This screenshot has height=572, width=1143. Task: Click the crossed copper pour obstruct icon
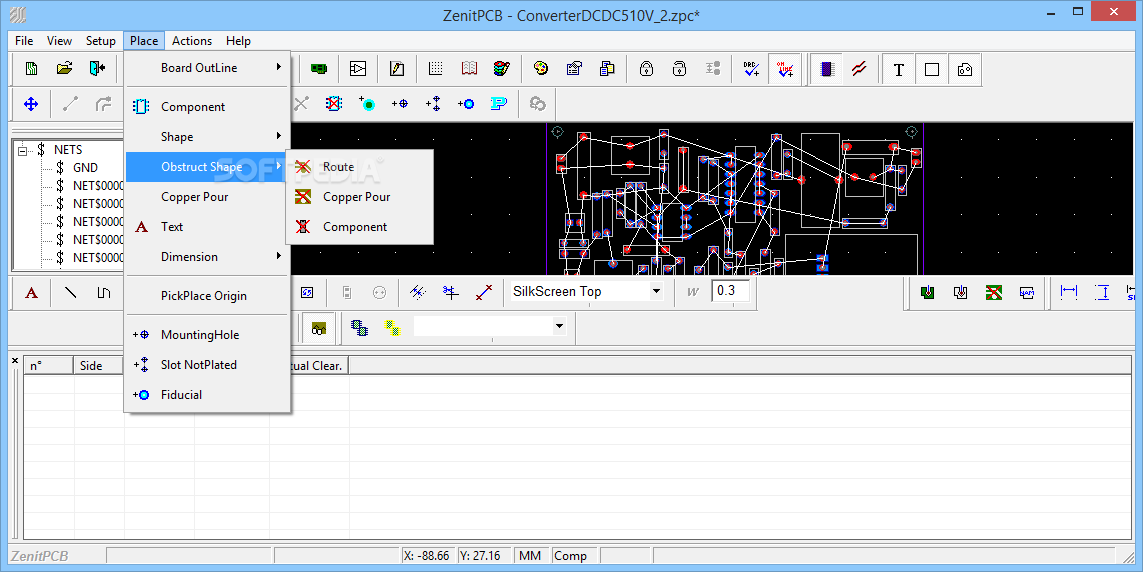coord(994,292)
